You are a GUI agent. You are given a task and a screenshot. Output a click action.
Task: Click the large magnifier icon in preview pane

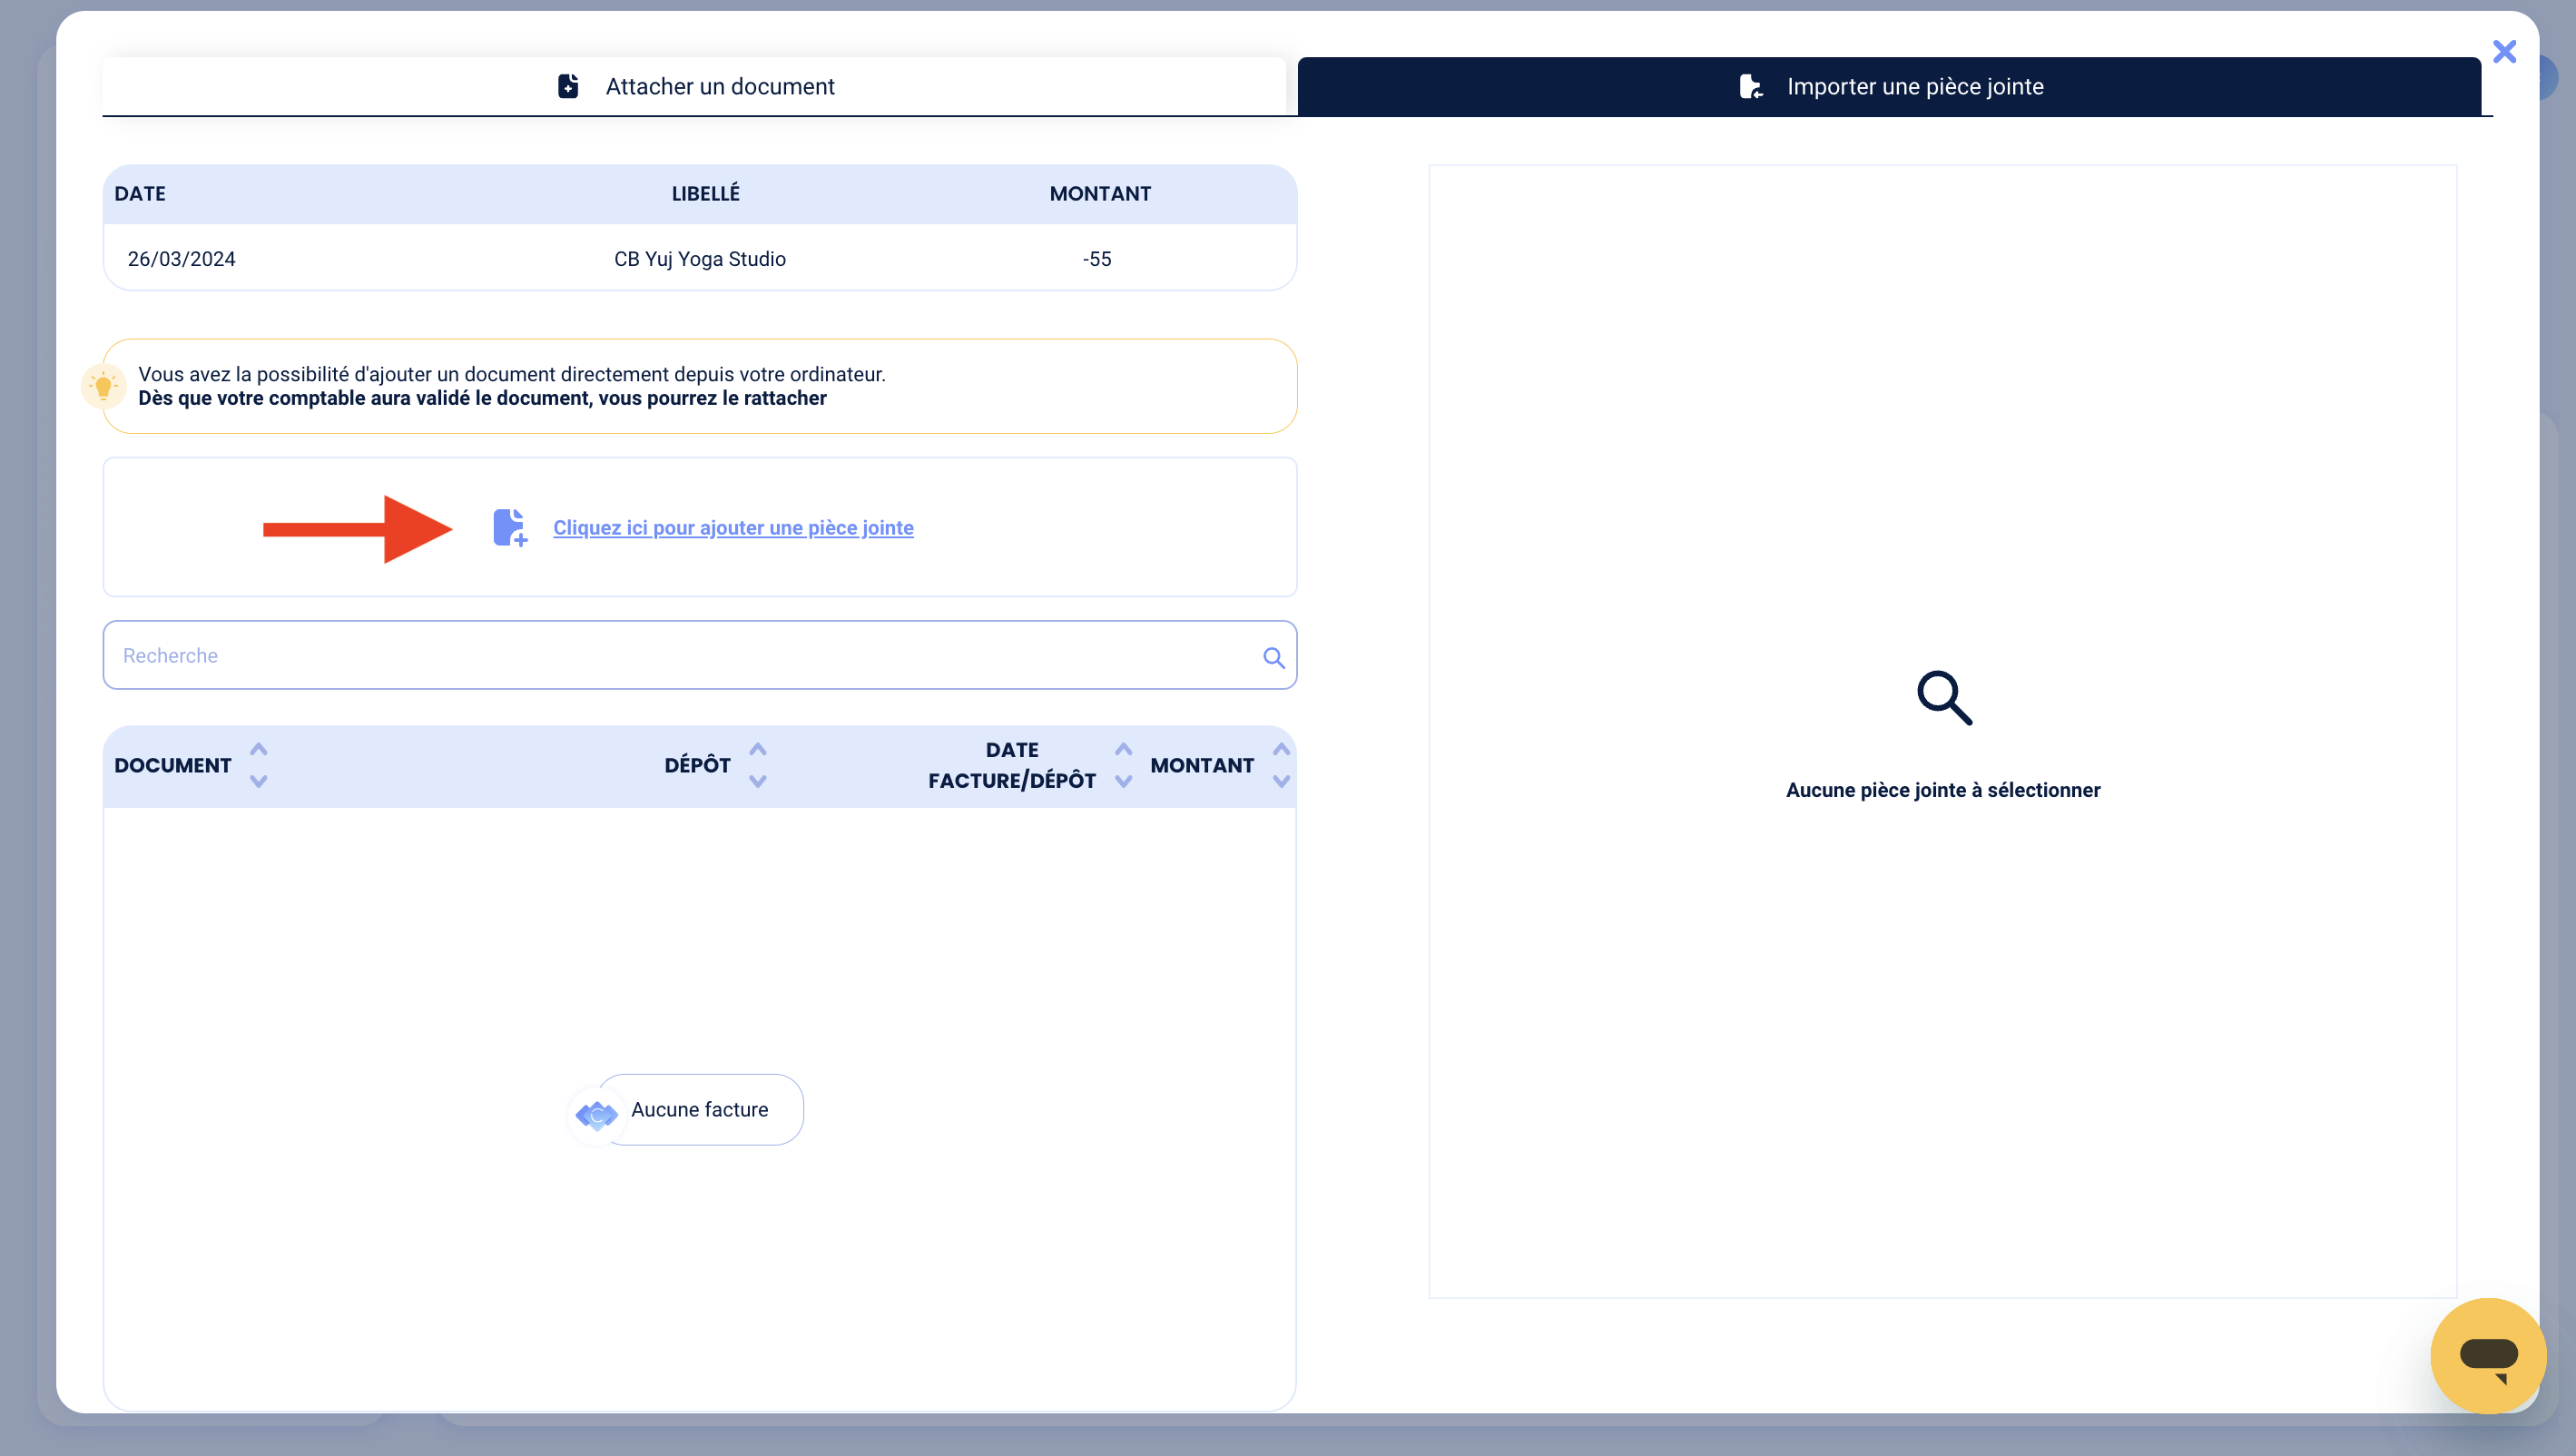pyautogui.click(x=1944, y=697)
